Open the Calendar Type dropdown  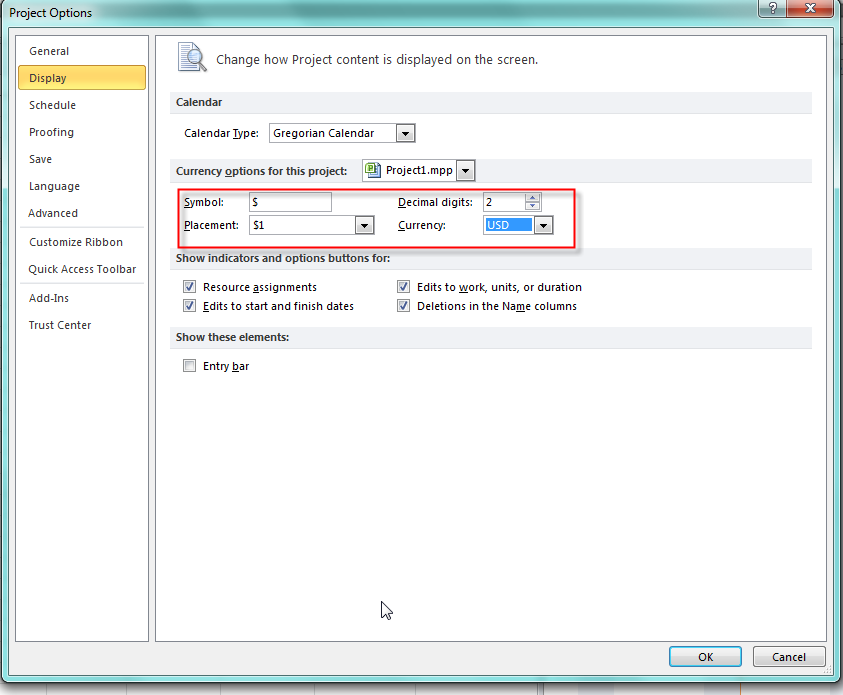405,133
